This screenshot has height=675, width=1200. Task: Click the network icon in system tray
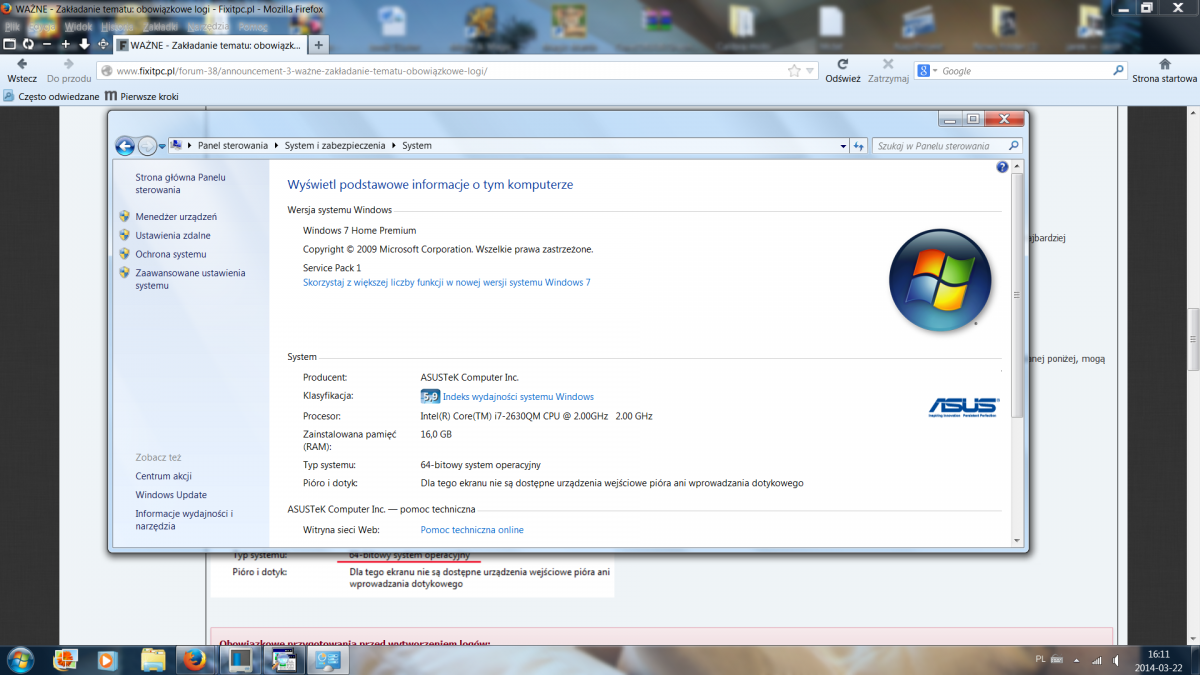click(x=1098, y=661)
